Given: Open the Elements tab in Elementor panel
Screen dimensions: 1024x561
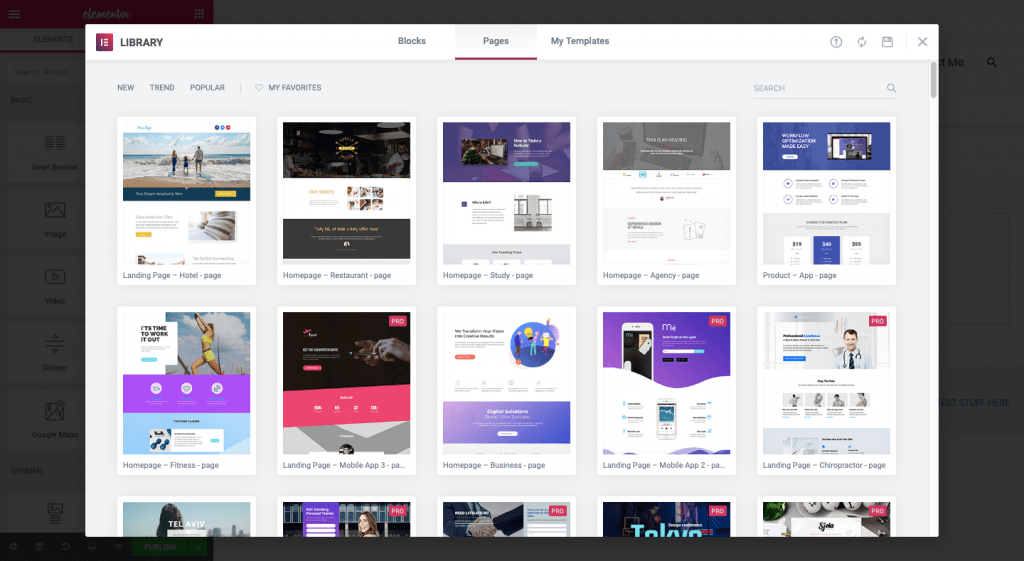Looking at the screenshot, I should pos(53,39).
